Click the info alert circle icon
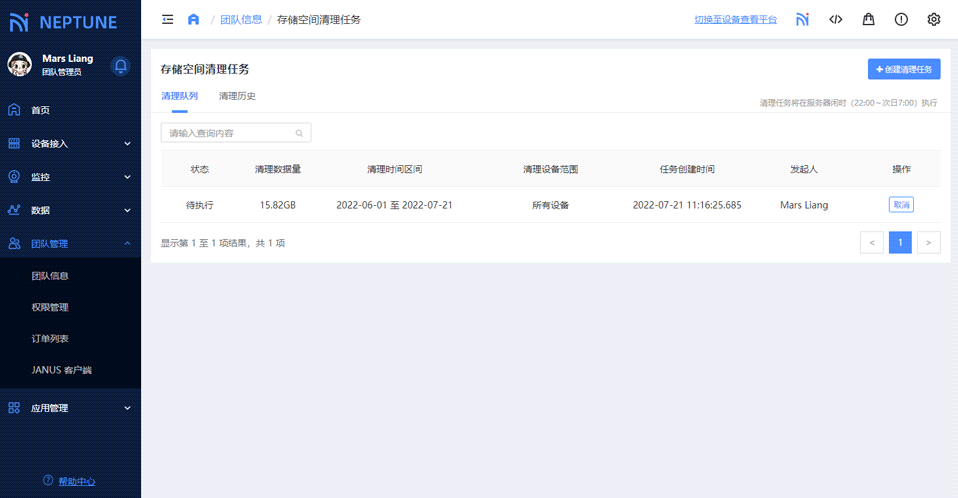 [901, 19]
